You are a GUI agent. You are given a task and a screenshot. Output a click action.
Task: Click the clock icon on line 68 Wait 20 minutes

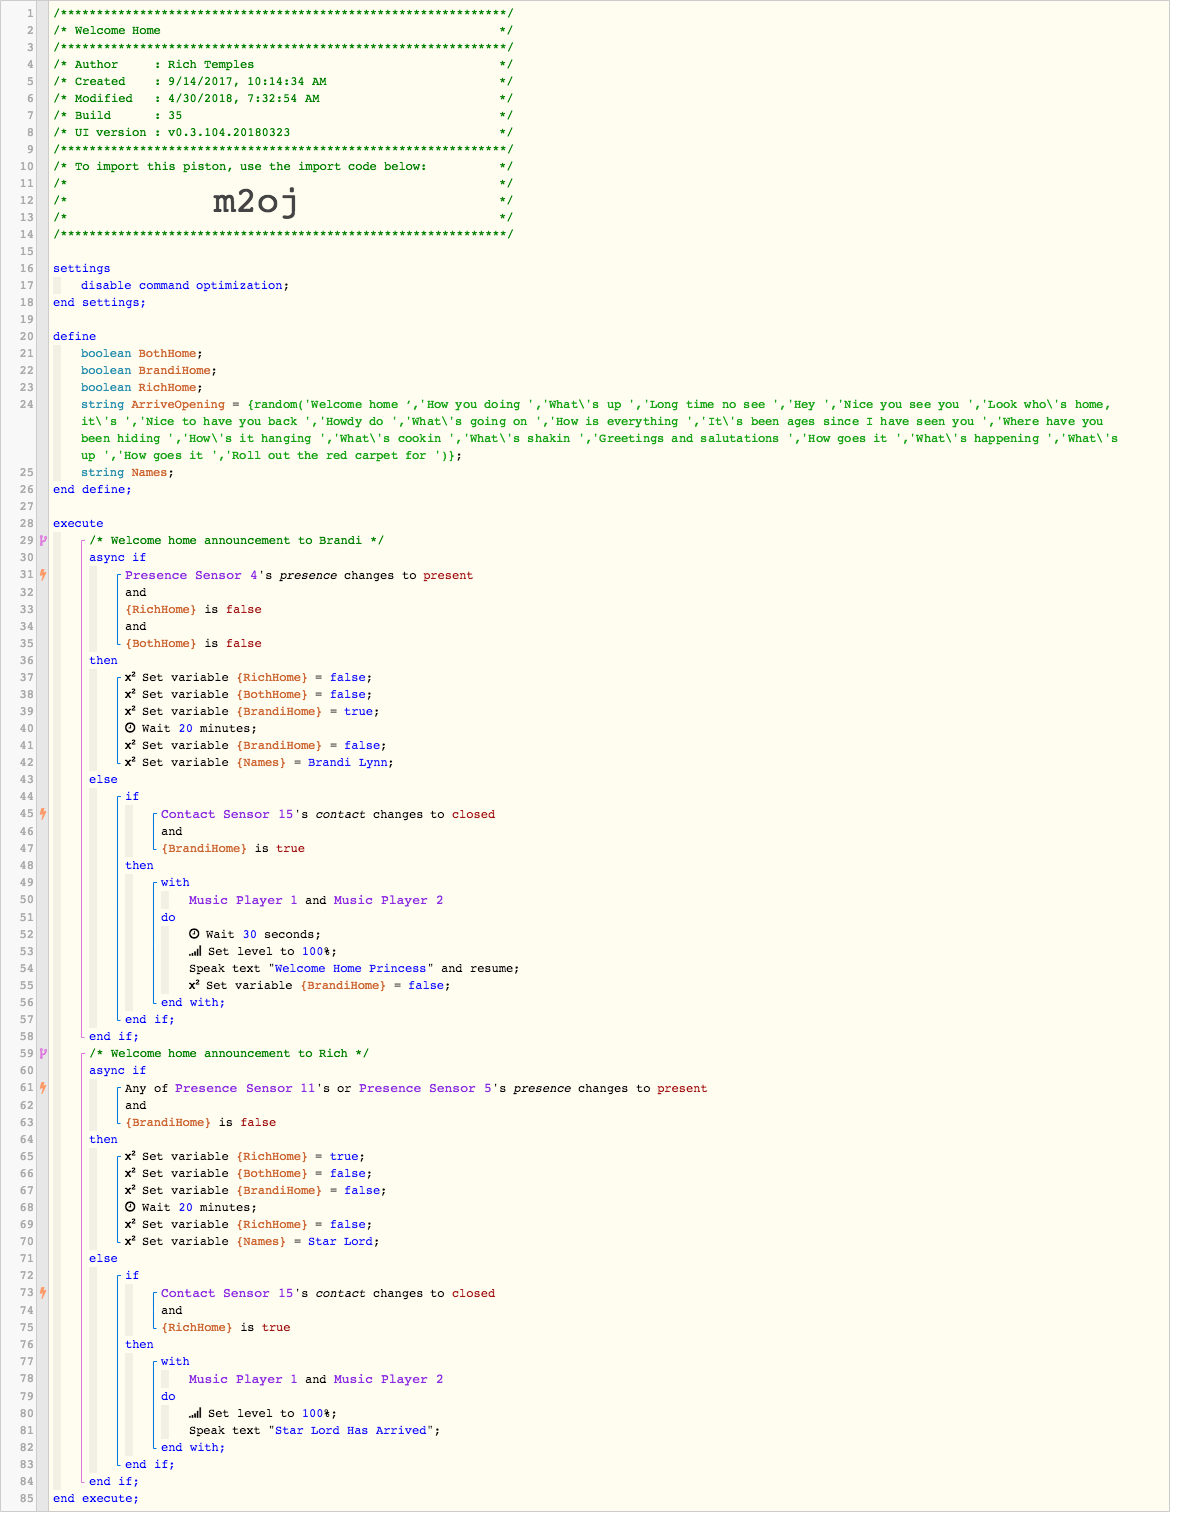(x=130, y=1207)
